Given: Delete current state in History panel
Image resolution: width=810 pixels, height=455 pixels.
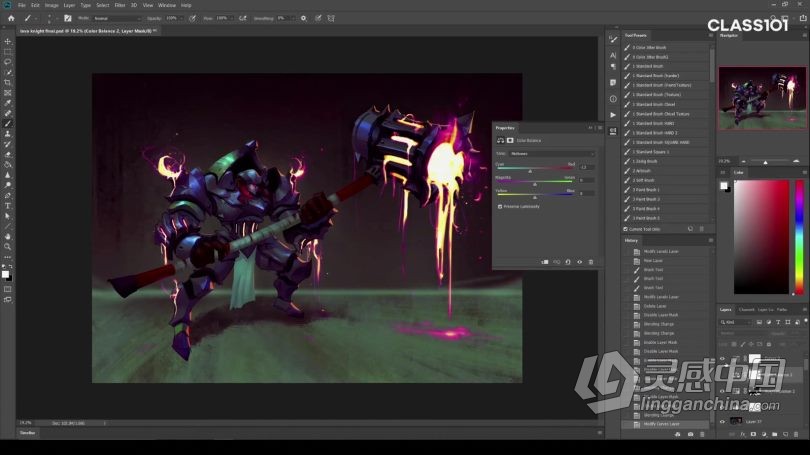Looking at the screenshot, I should [x=702, y=434].
